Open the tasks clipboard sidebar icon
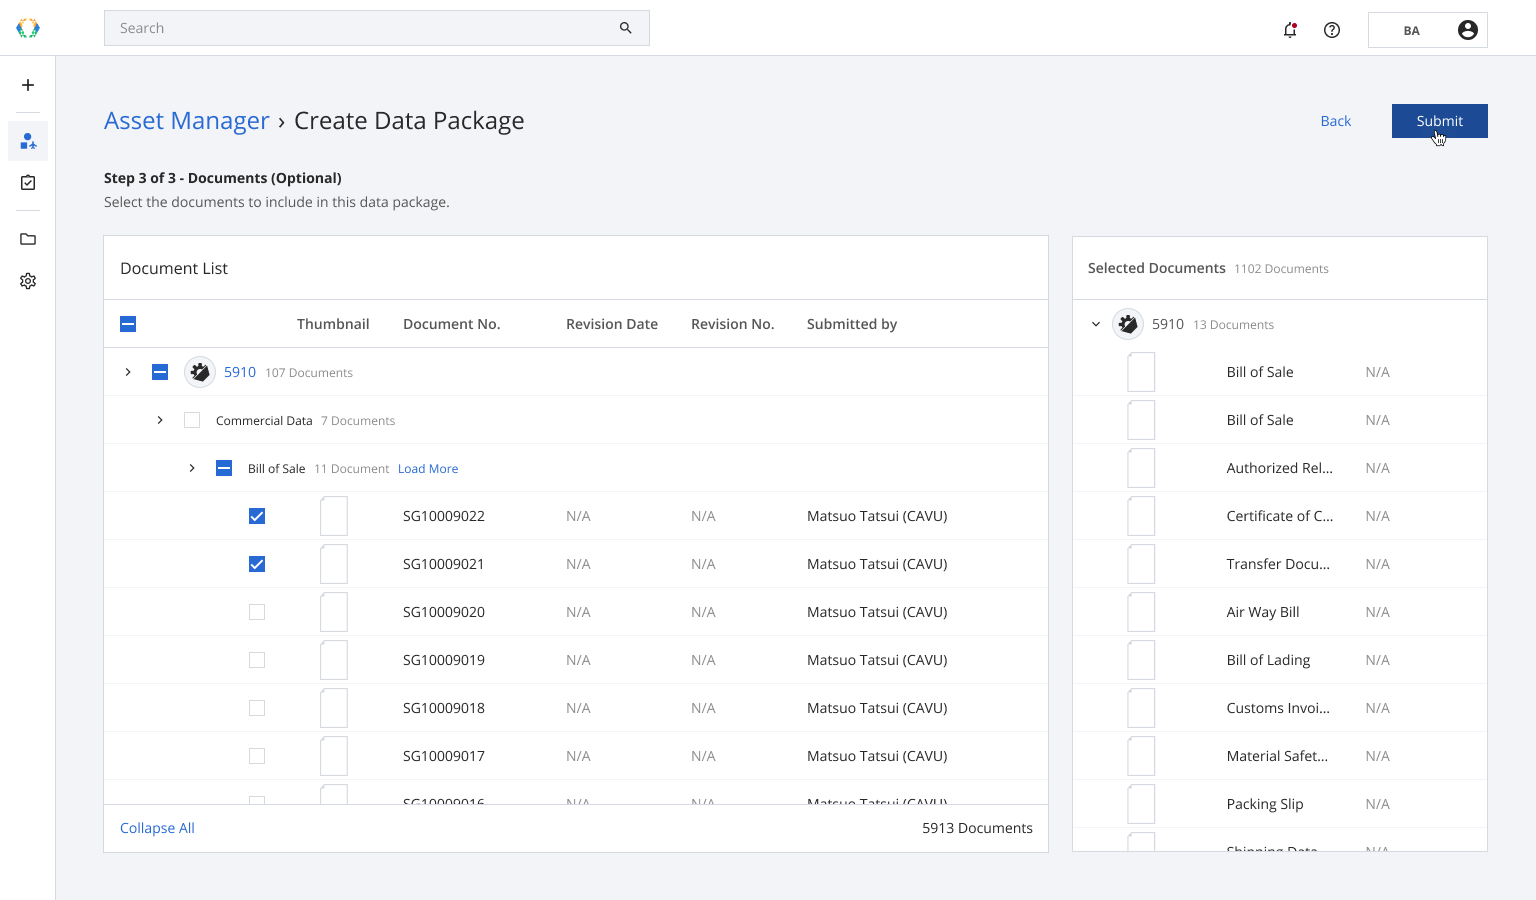1536x900 pixels. pos(28,183)
